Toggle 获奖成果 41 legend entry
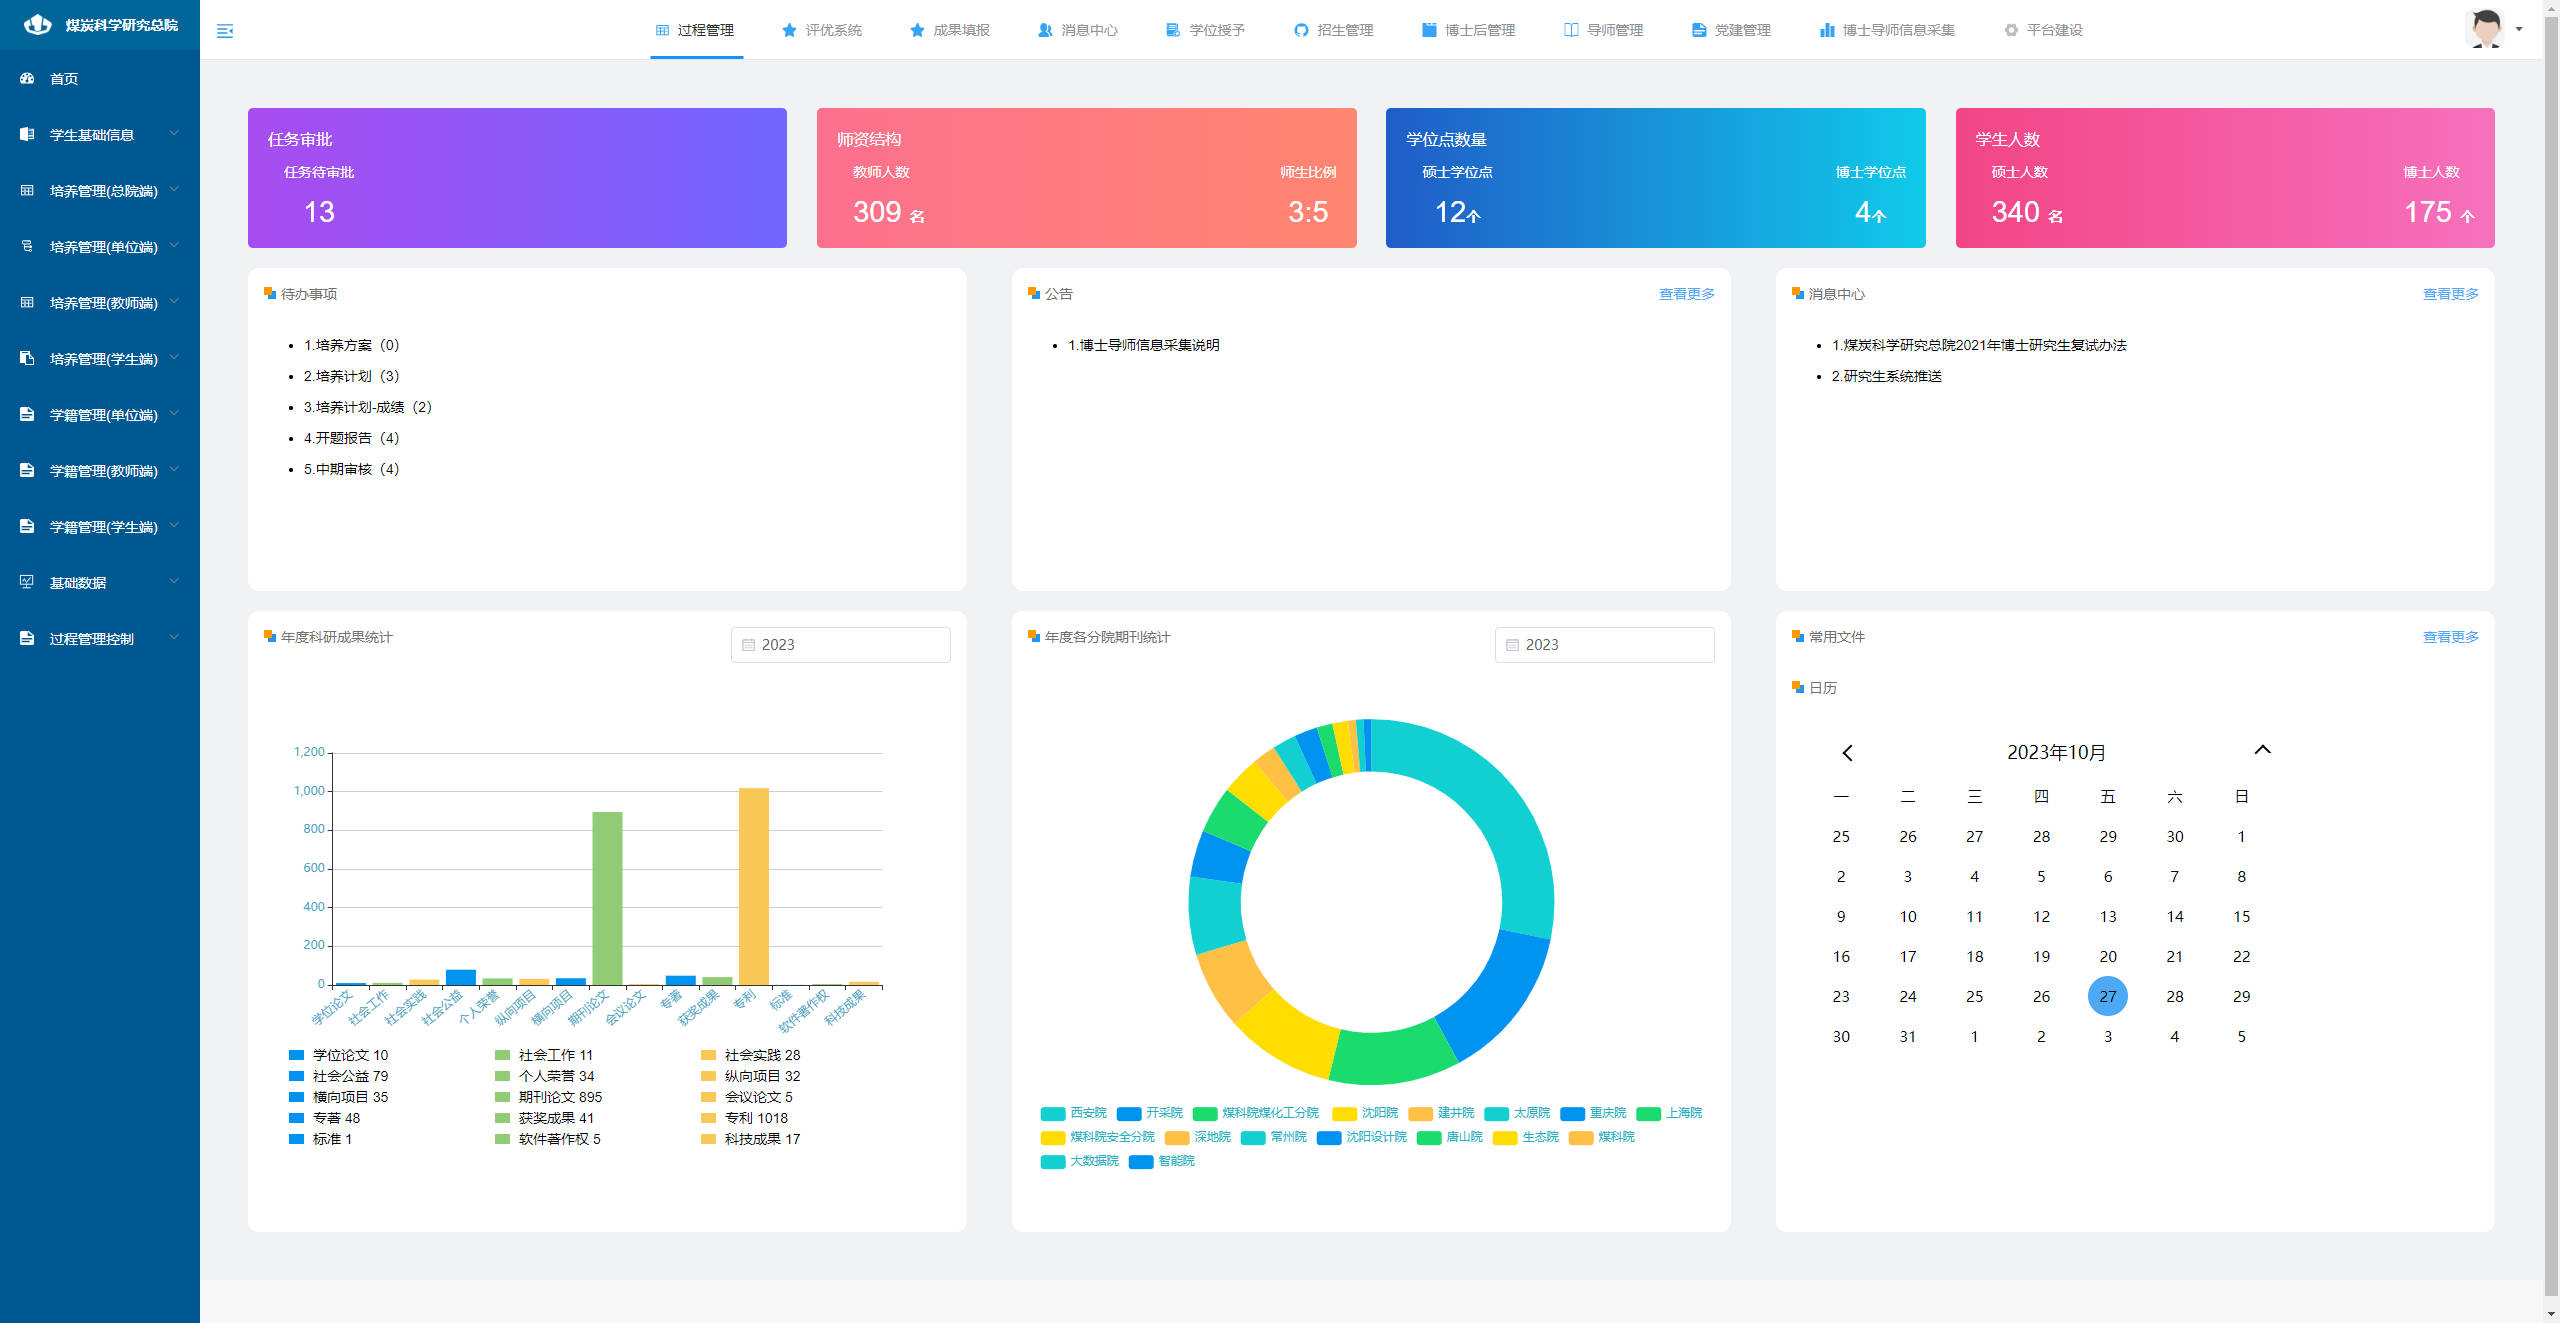The image size is (2560, 1323). click(x=544, y=1118)
